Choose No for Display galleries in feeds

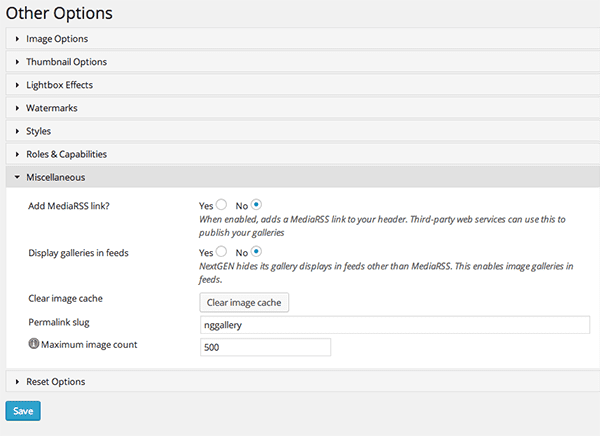(256, 252)
